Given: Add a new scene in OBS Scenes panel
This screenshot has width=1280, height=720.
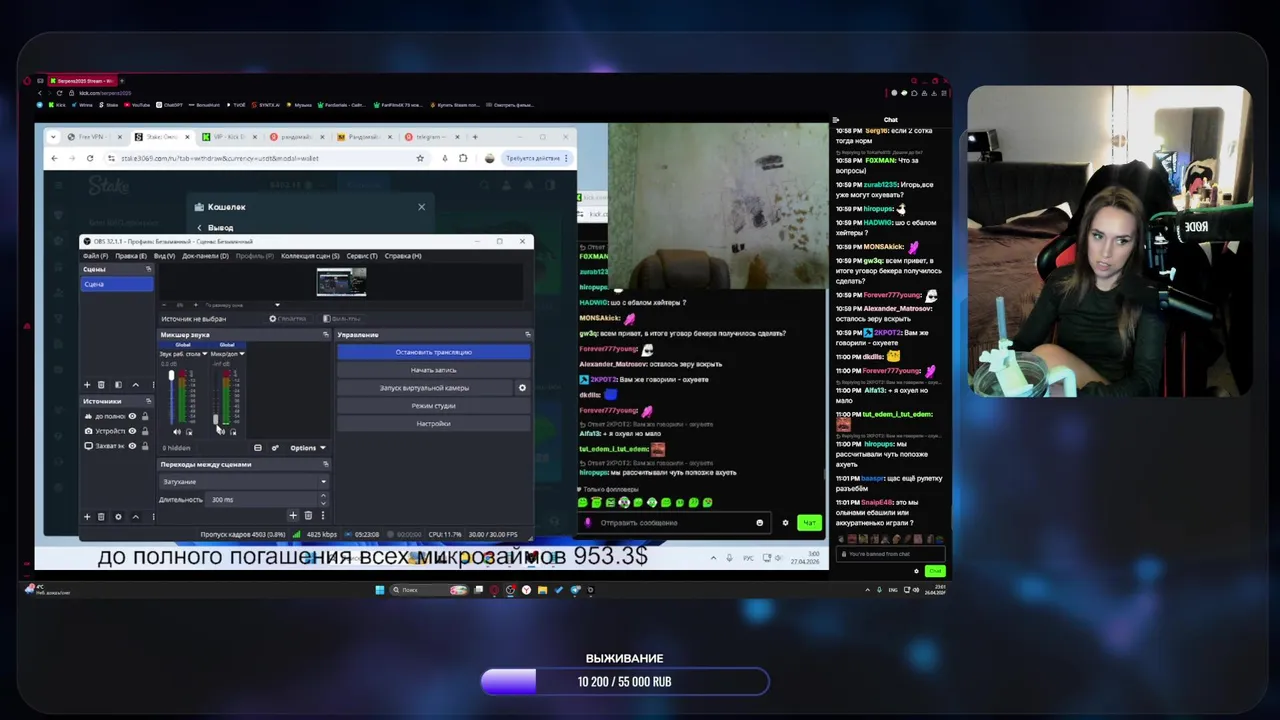Looking at the screenshot, I should point(87,384).
